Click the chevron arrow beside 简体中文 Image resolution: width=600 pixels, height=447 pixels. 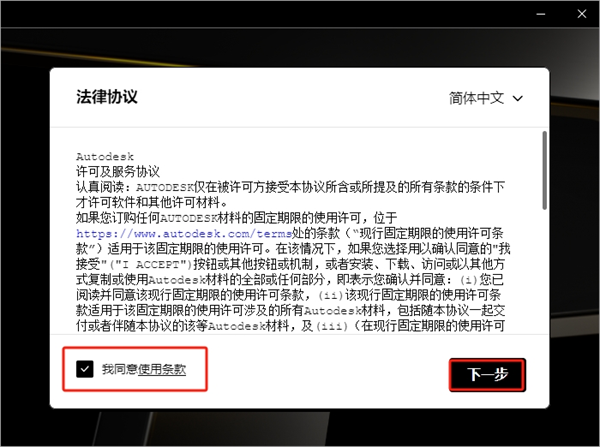click(517, 98)
